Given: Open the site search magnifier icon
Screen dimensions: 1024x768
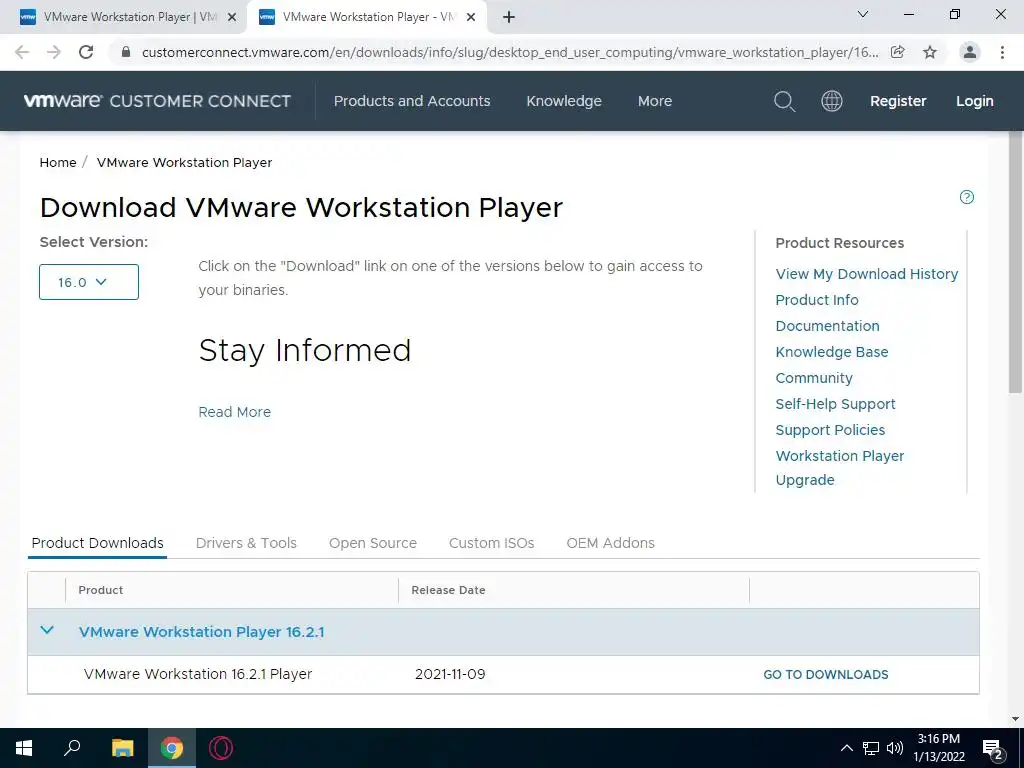Looking at the screenshot, I should point(784,101).
